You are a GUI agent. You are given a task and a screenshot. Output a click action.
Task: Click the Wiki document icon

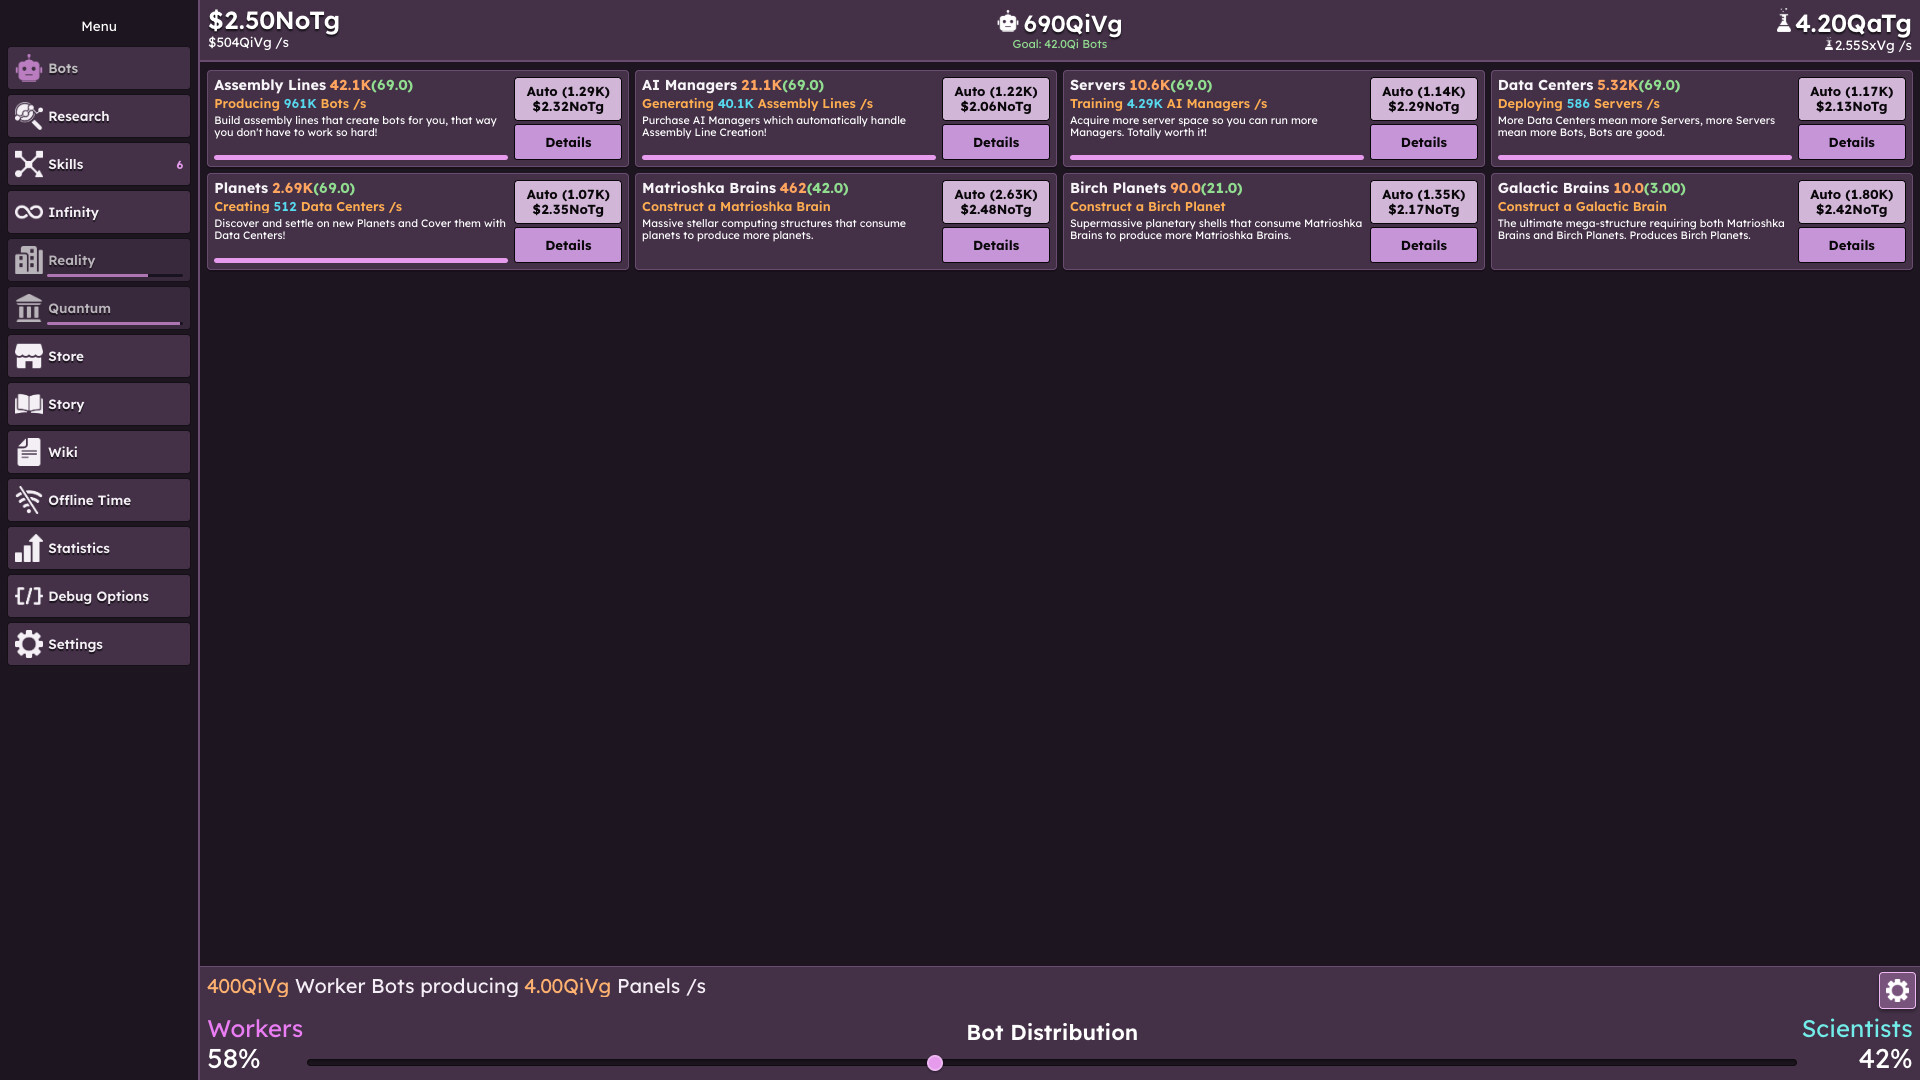(x=29, y=452)
